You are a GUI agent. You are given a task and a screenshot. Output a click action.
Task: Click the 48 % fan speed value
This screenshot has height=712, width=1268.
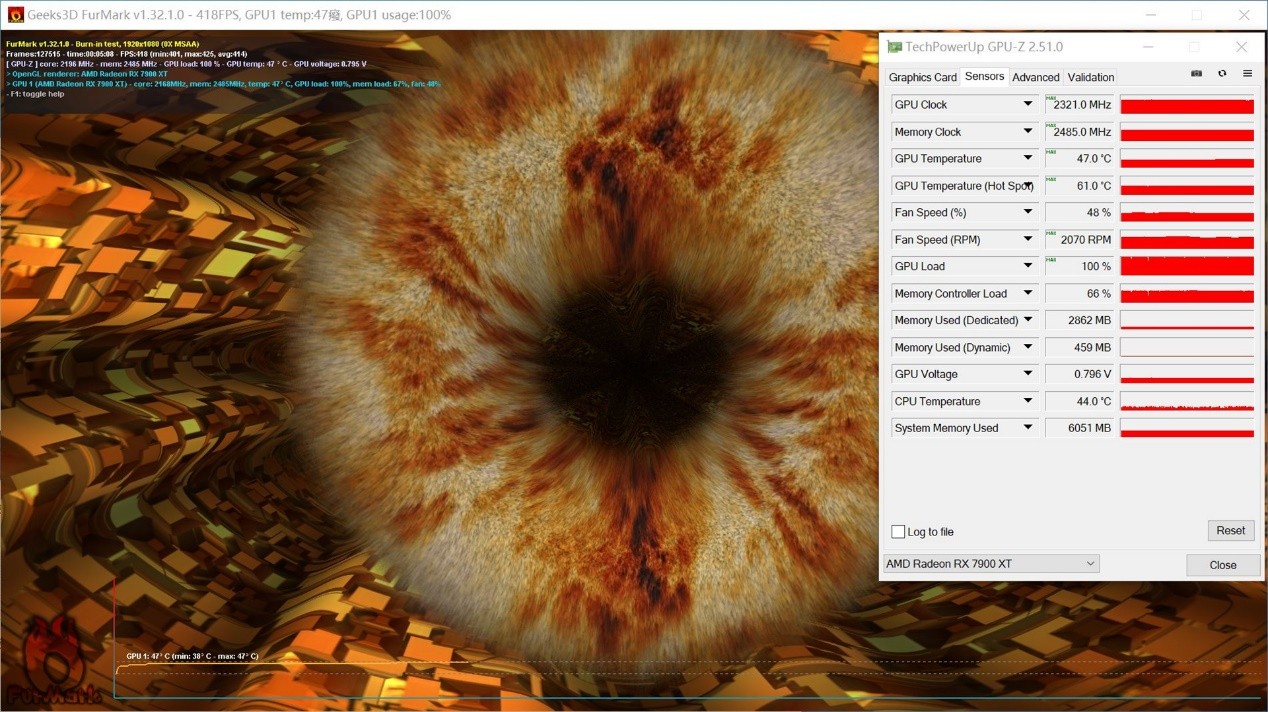[x=1079, y=212]
